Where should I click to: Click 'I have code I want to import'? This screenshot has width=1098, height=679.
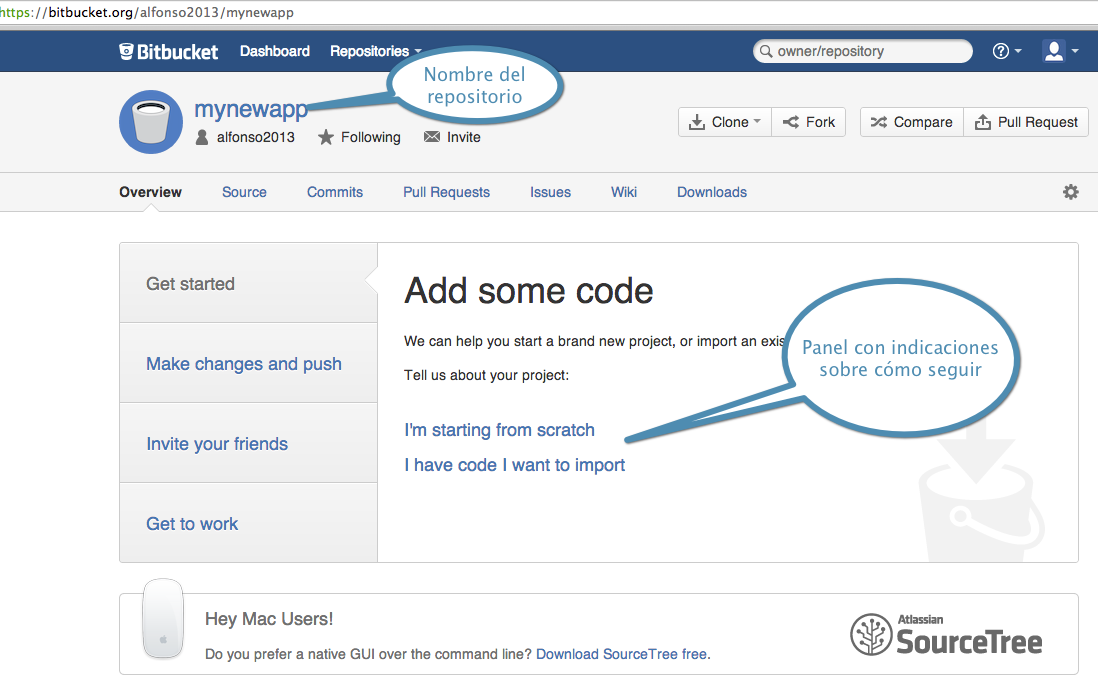tap(514, 465)
